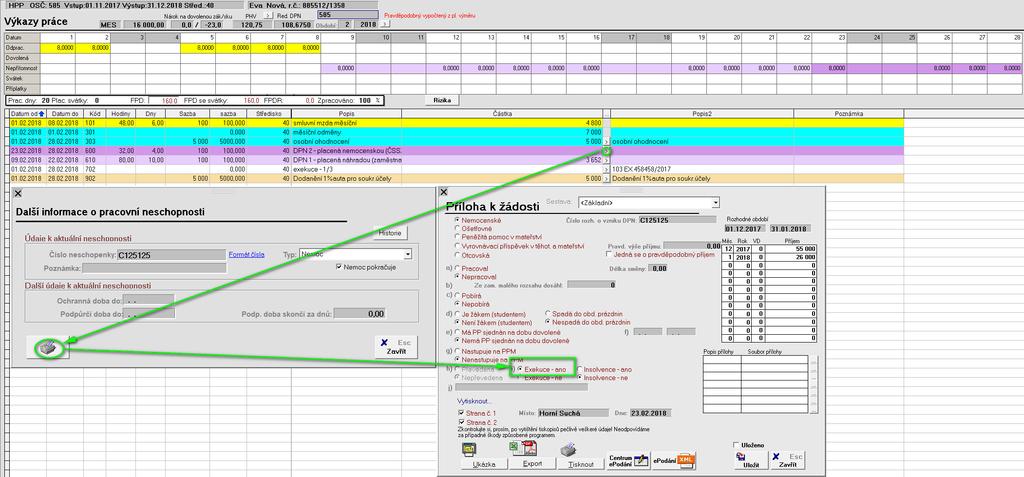Open the Formát čísla link
This screenshot has height=477, width=1024.
click(246, 254)
